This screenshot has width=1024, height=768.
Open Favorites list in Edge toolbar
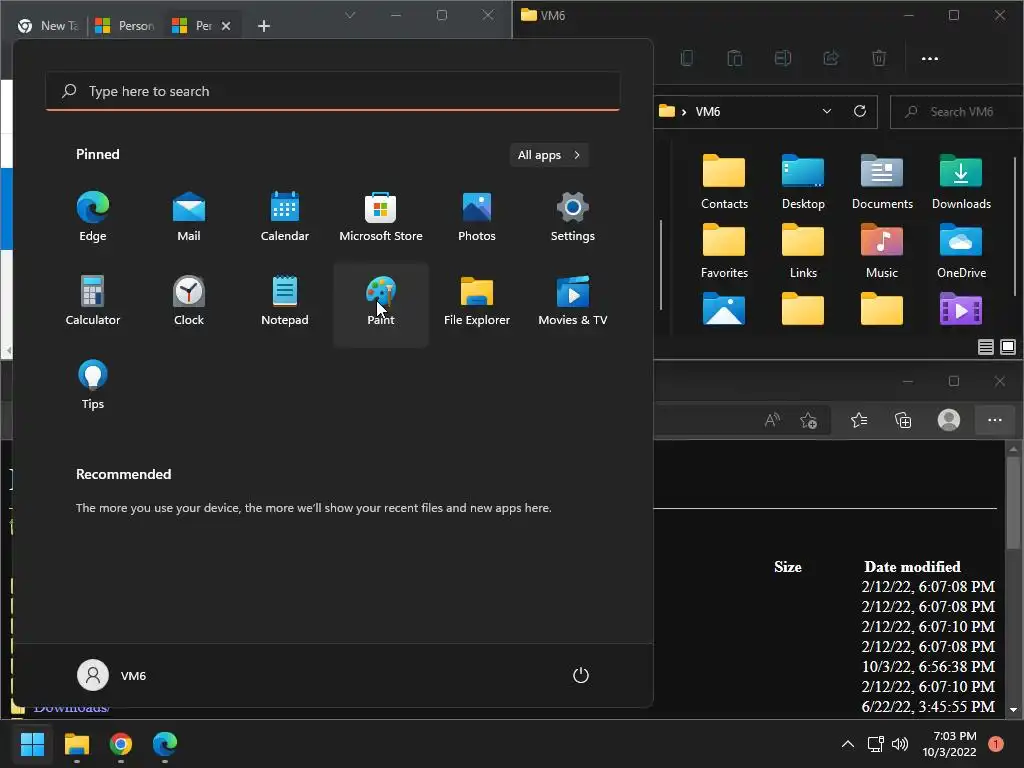(x=859, y=420)
